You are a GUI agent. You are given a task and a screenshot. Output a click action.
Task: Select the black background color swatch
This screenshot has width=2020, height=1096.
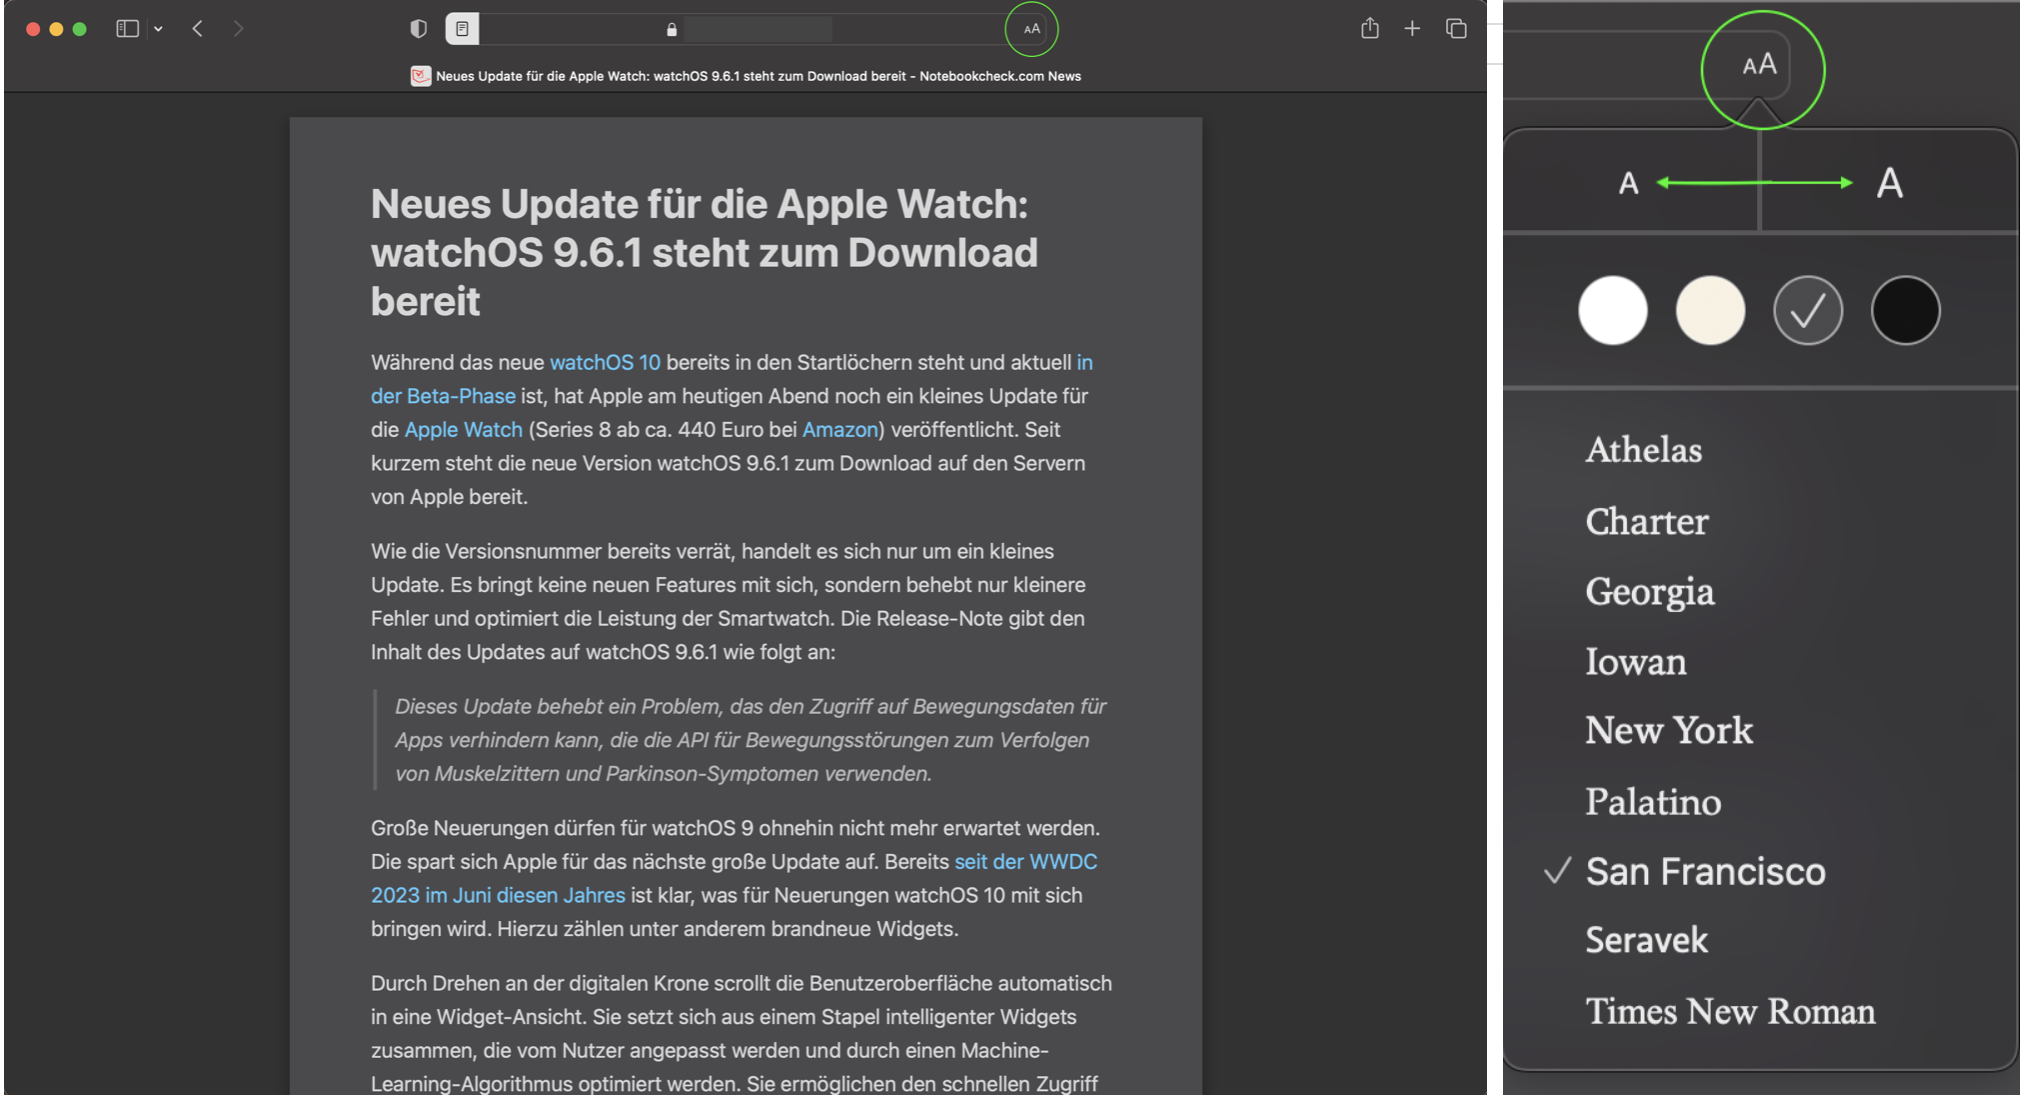click(x=1905, y=310)
